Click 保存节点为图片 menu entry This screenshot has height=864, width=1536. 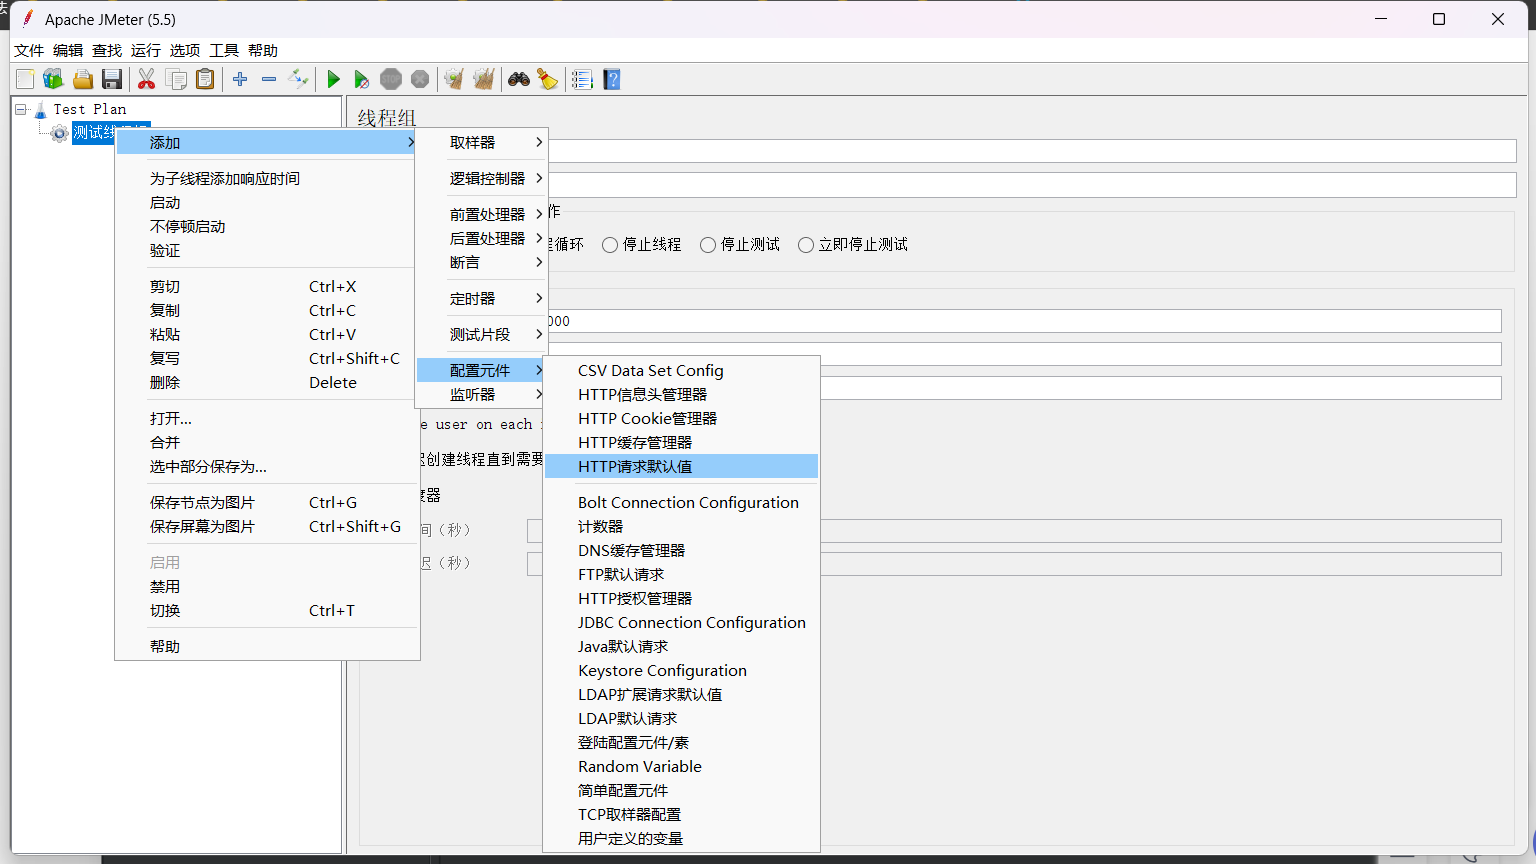pyautogui.click(x=267, y=503)
